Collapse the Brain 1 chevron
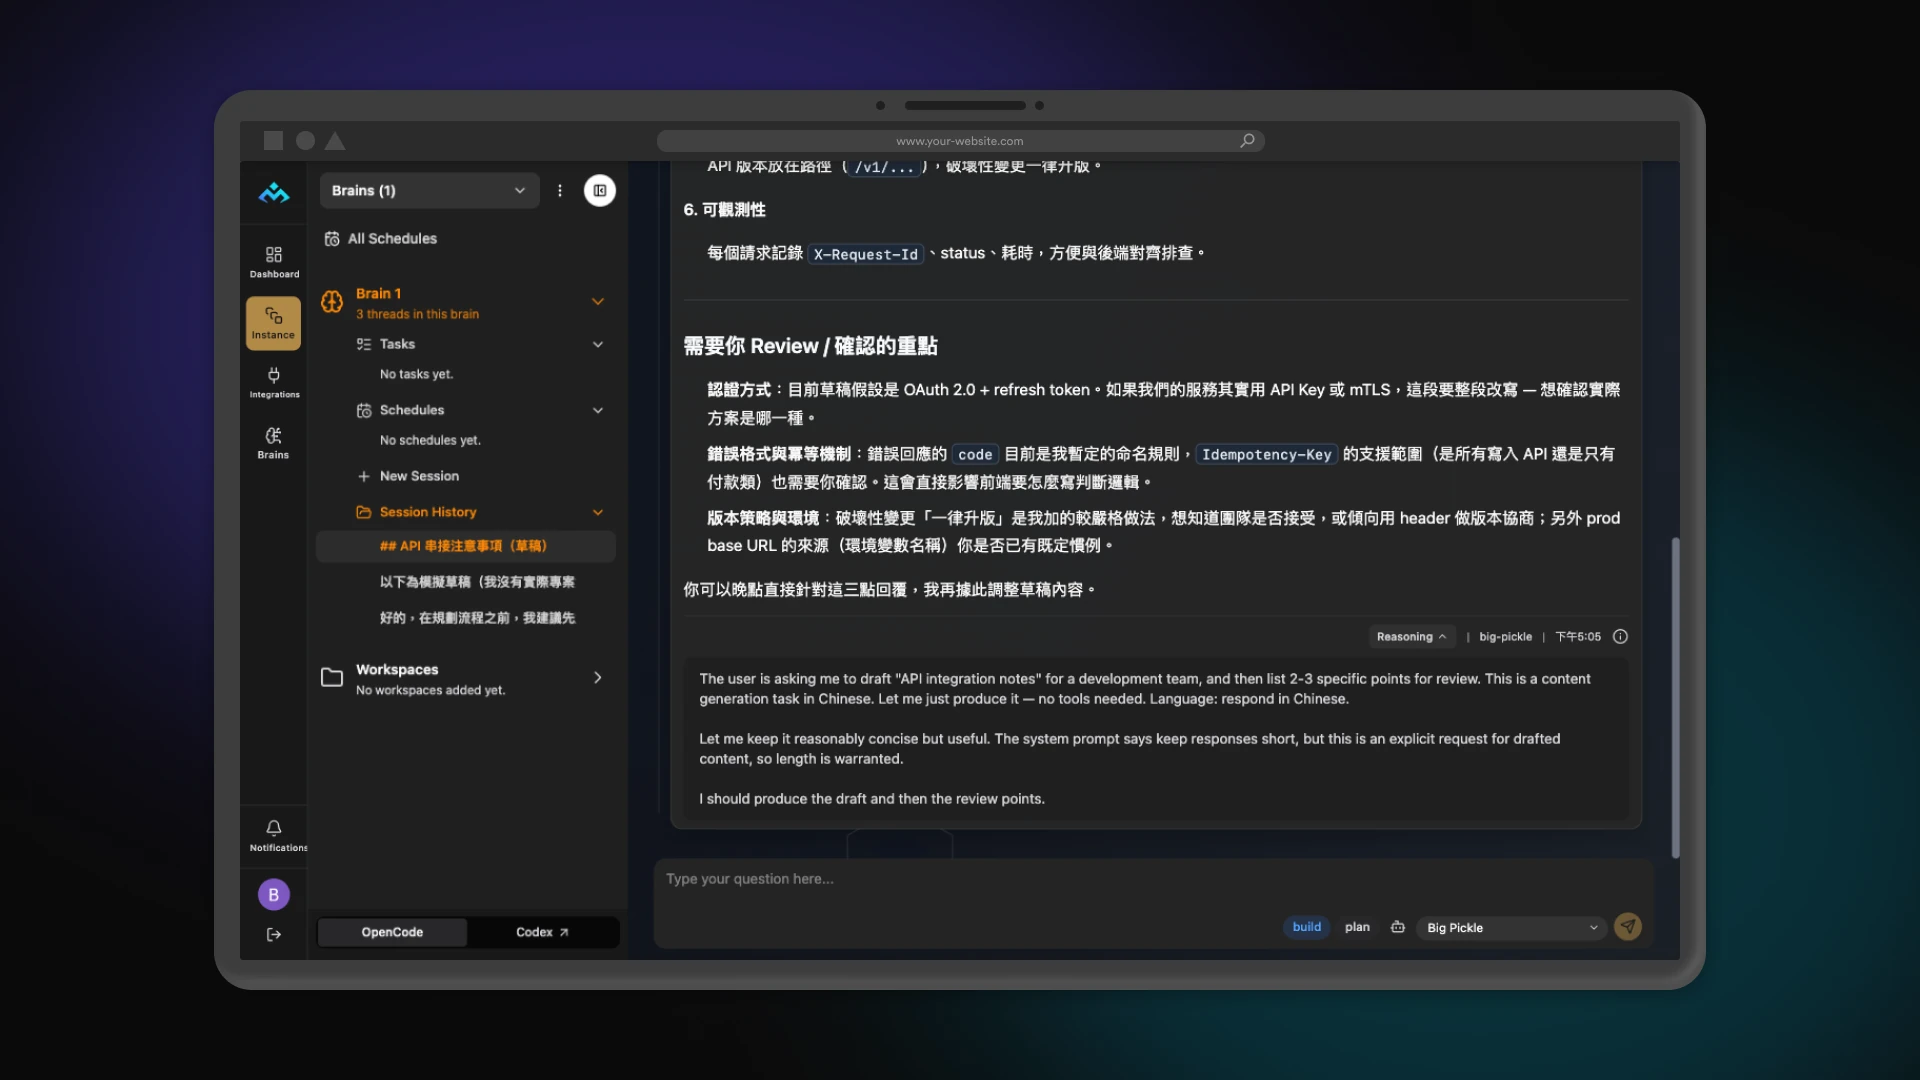 tap(598, 302)
